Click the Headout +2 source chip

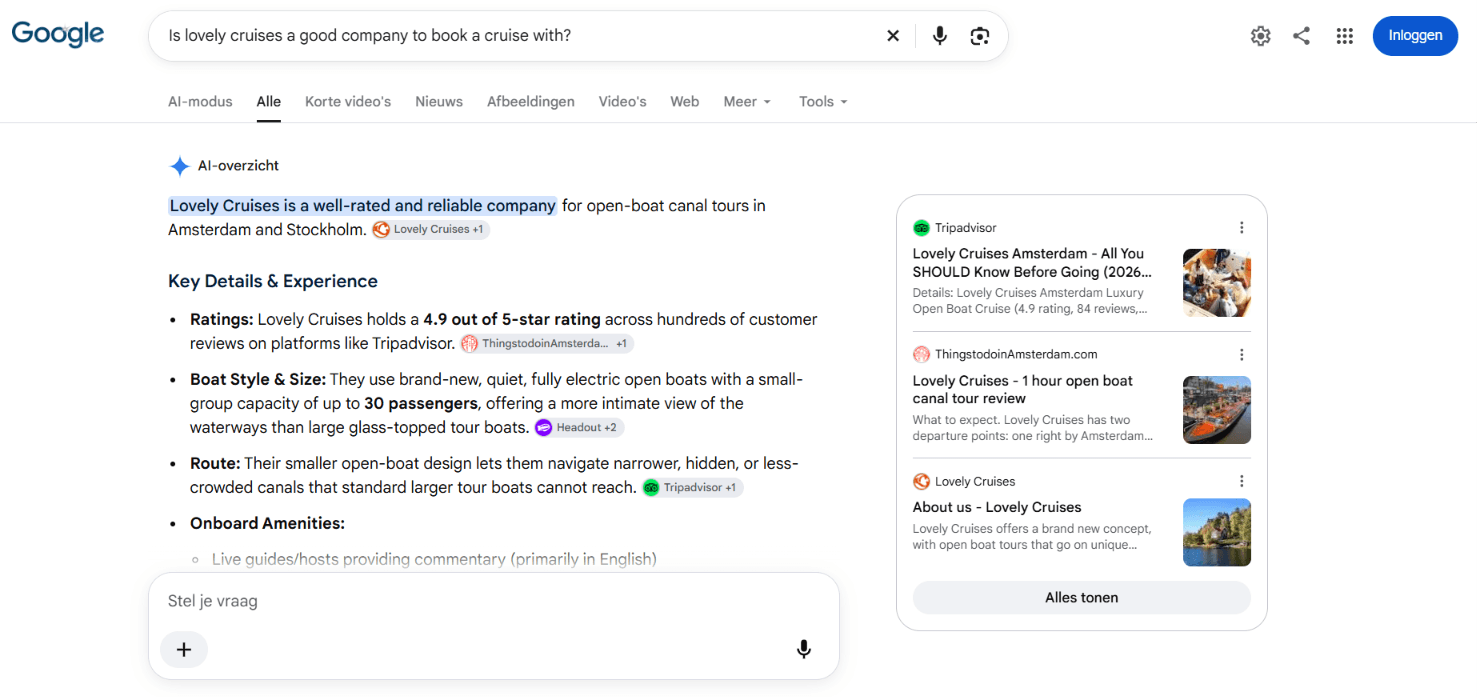[579, 428]
